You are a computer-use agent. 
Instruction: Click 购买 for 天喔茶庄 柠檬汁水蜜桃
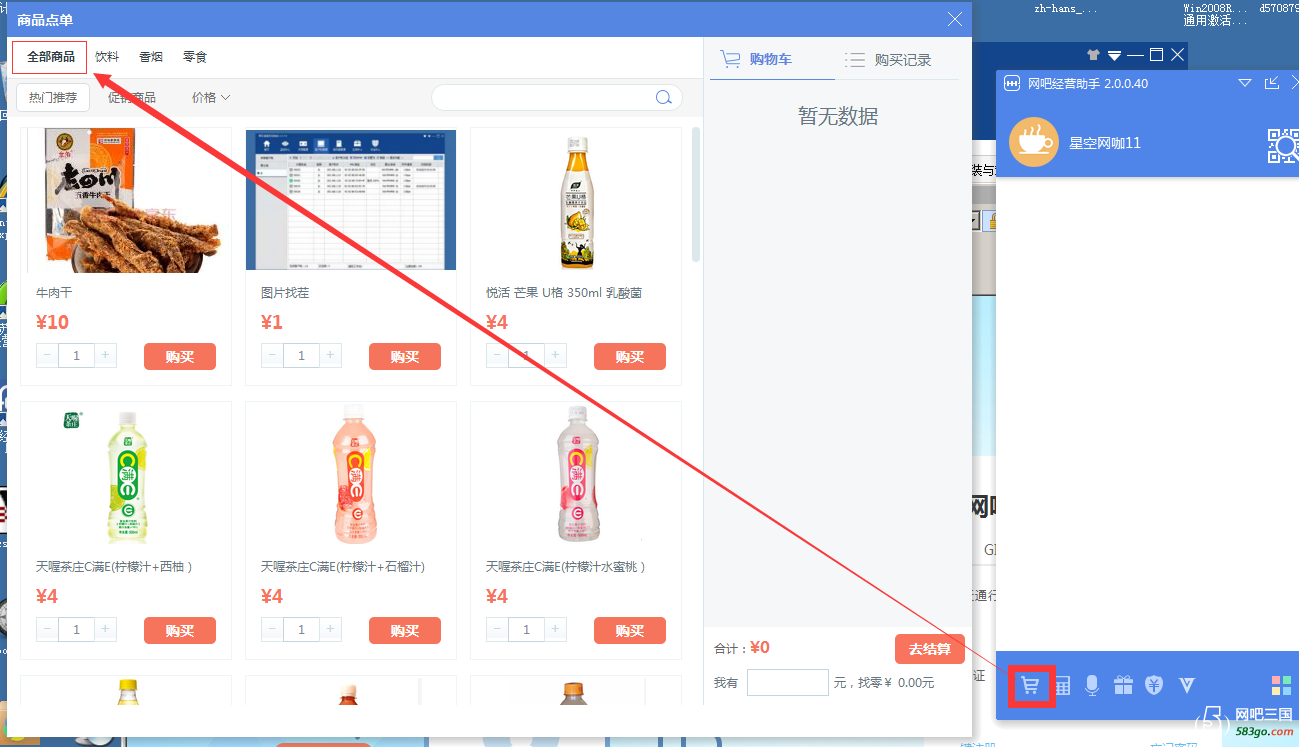tap(630, 630)
